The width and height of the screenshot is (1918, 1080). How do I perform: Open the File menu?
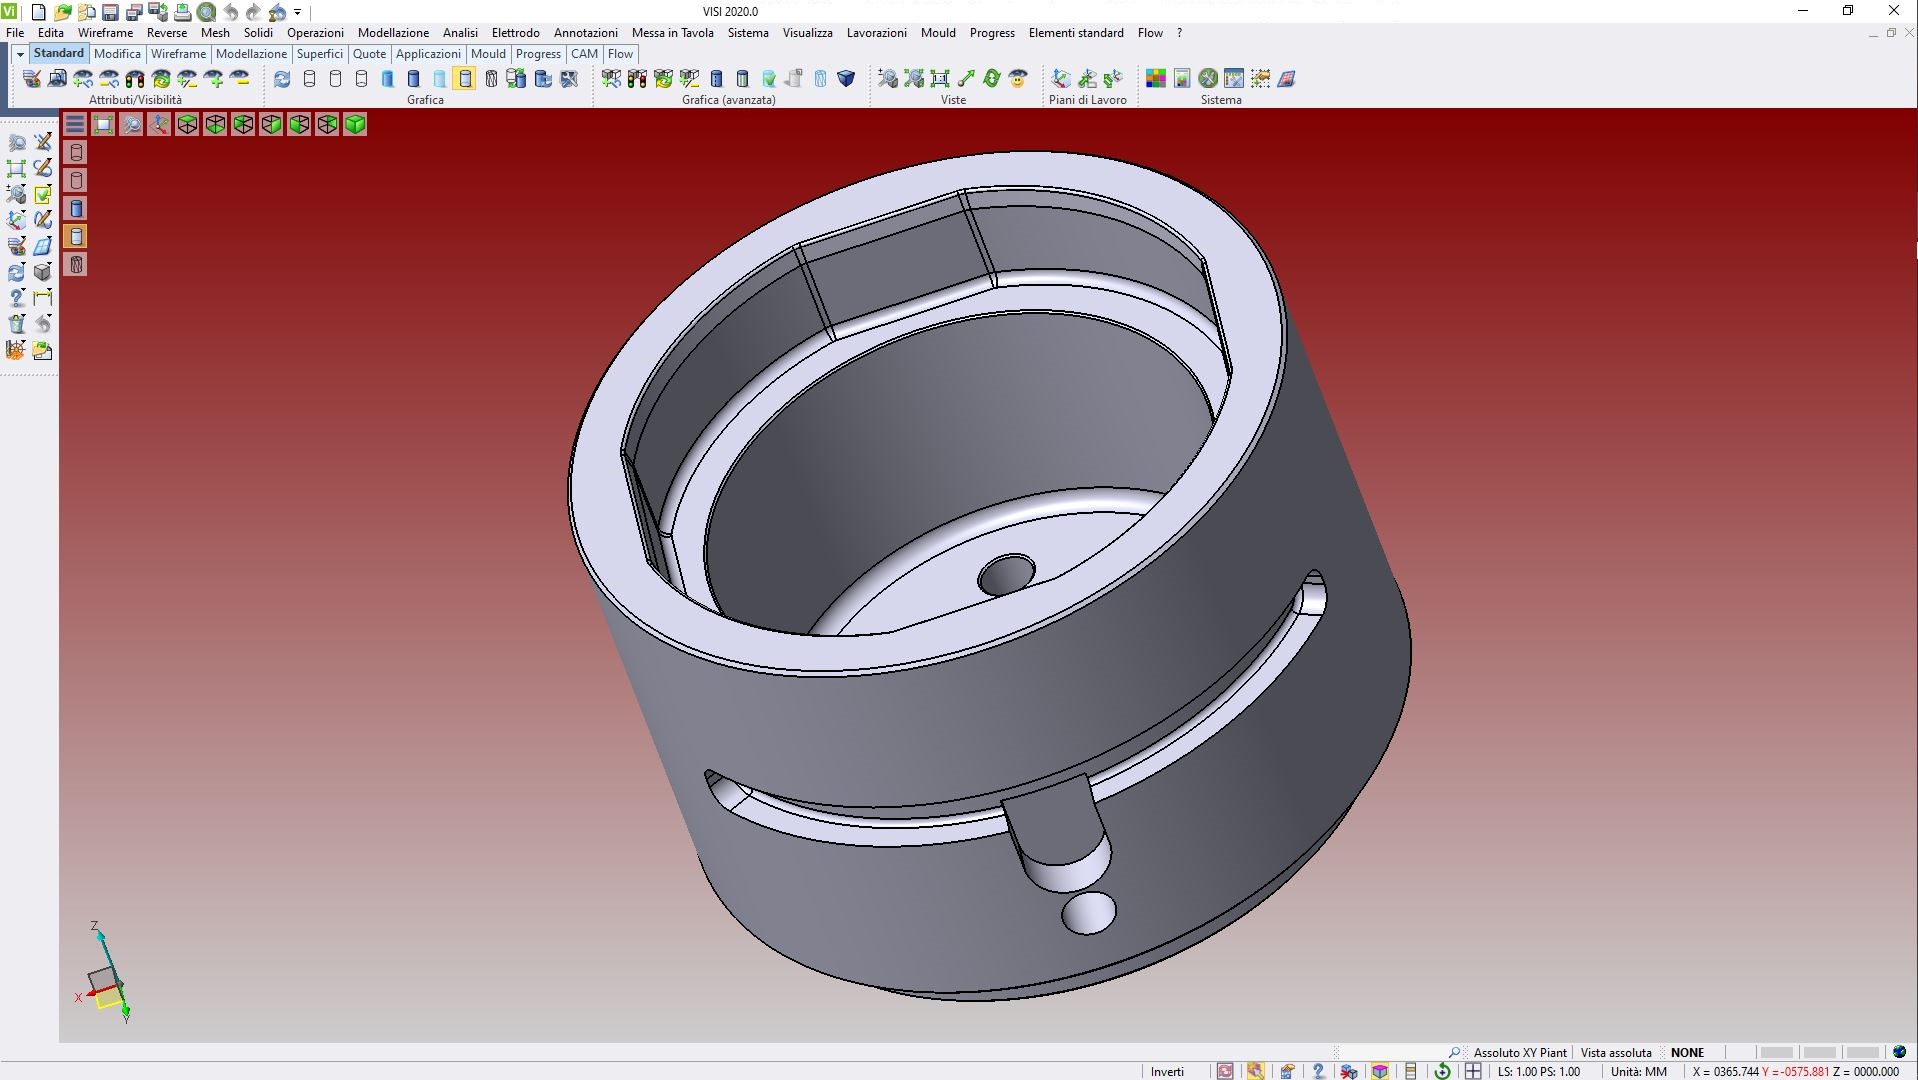click(x=15, y=33)
